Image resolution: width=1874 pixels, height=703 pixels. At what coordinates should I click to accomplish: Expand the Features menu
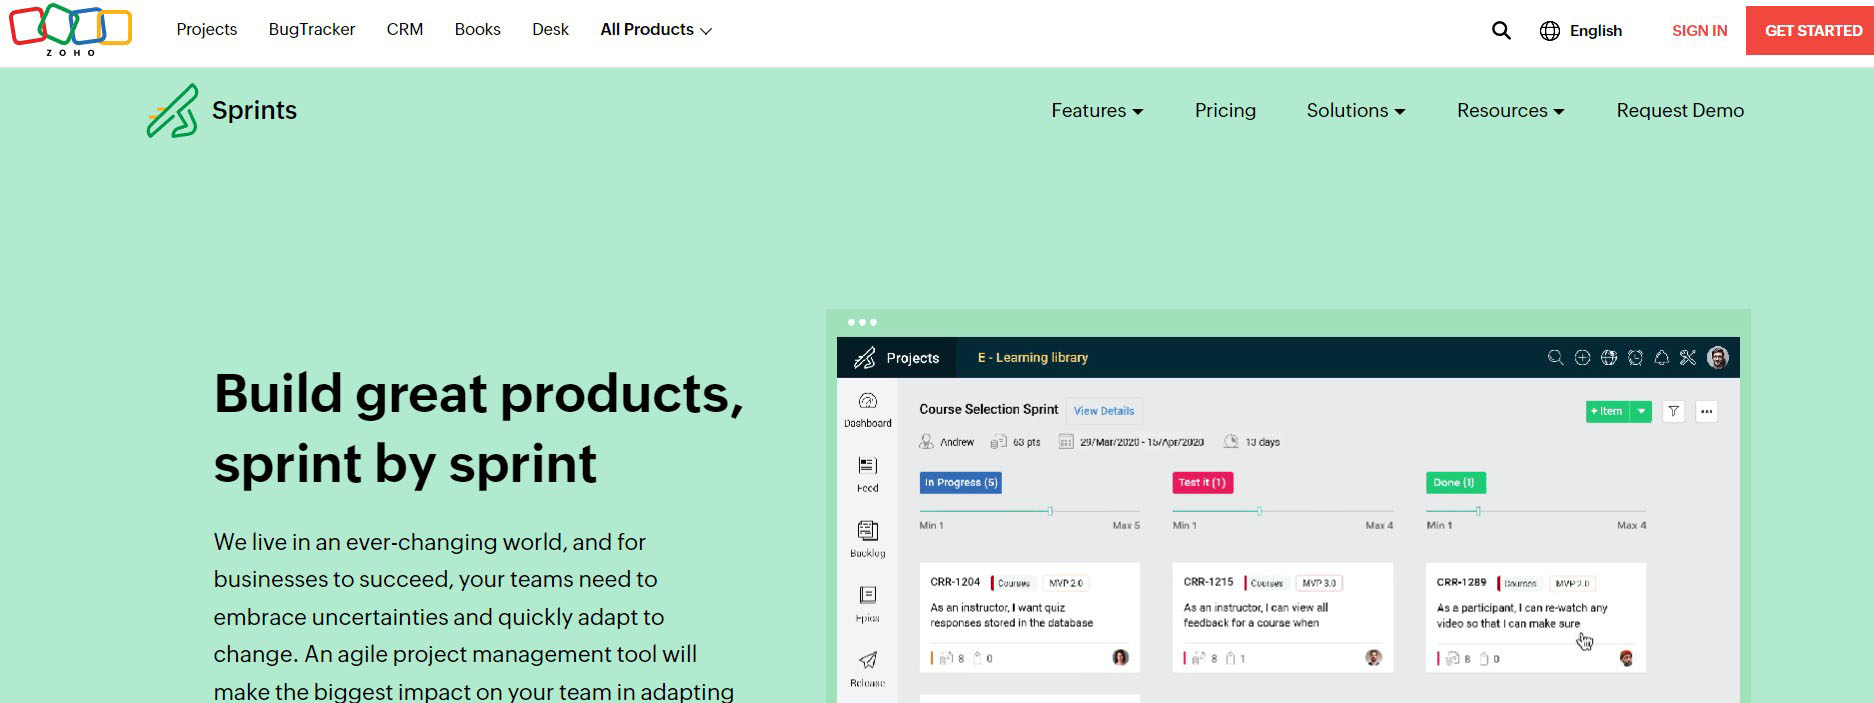pos(1097,110)
